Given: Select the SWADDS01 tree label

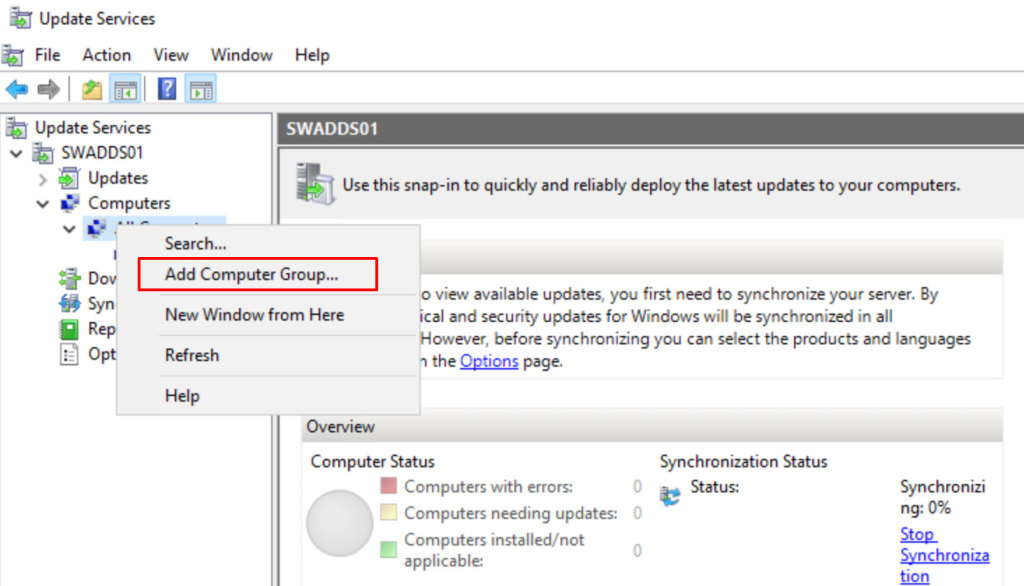Looking at the screenshot, I should [x=102, y=153].
